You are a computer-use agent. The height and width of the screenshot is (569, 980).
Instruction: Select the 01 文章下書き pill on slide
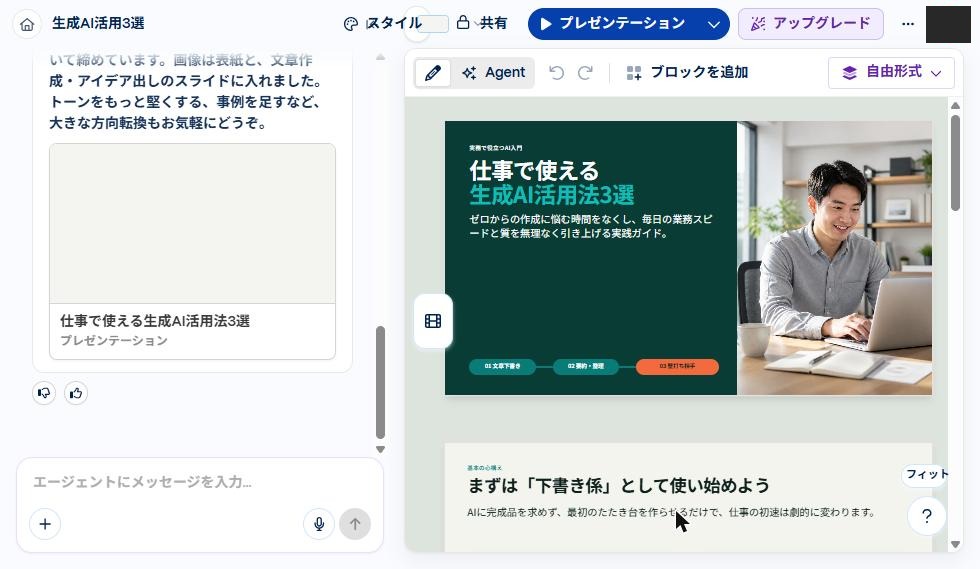tap(502, 366)
